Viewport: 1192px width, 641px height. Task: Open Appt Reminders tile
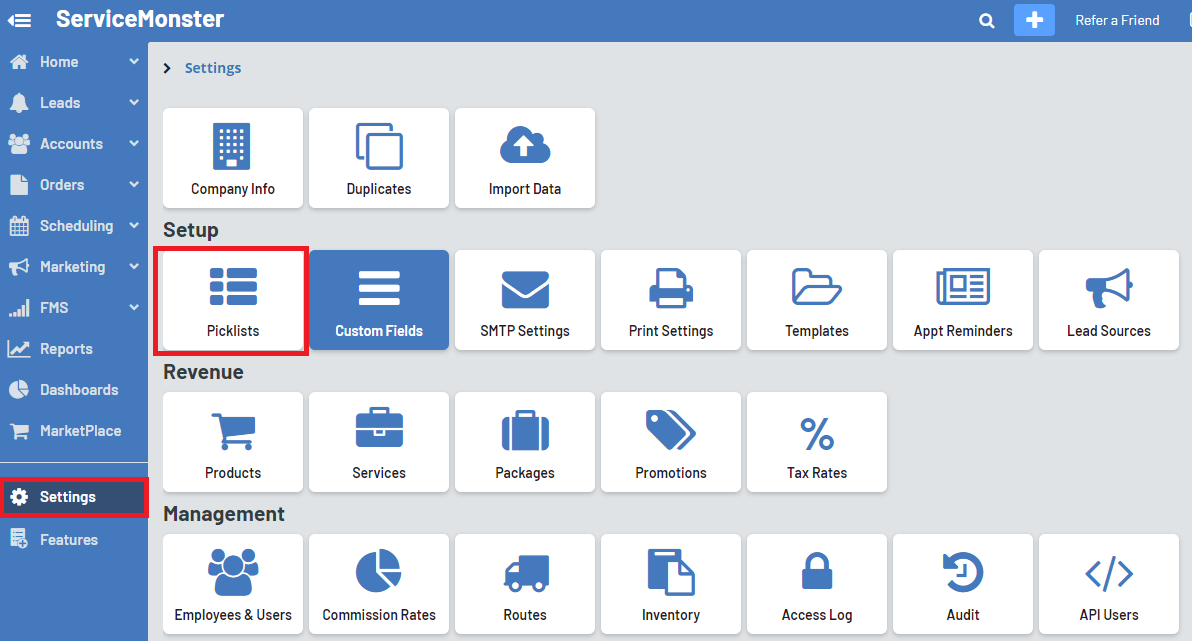(963, 300)
